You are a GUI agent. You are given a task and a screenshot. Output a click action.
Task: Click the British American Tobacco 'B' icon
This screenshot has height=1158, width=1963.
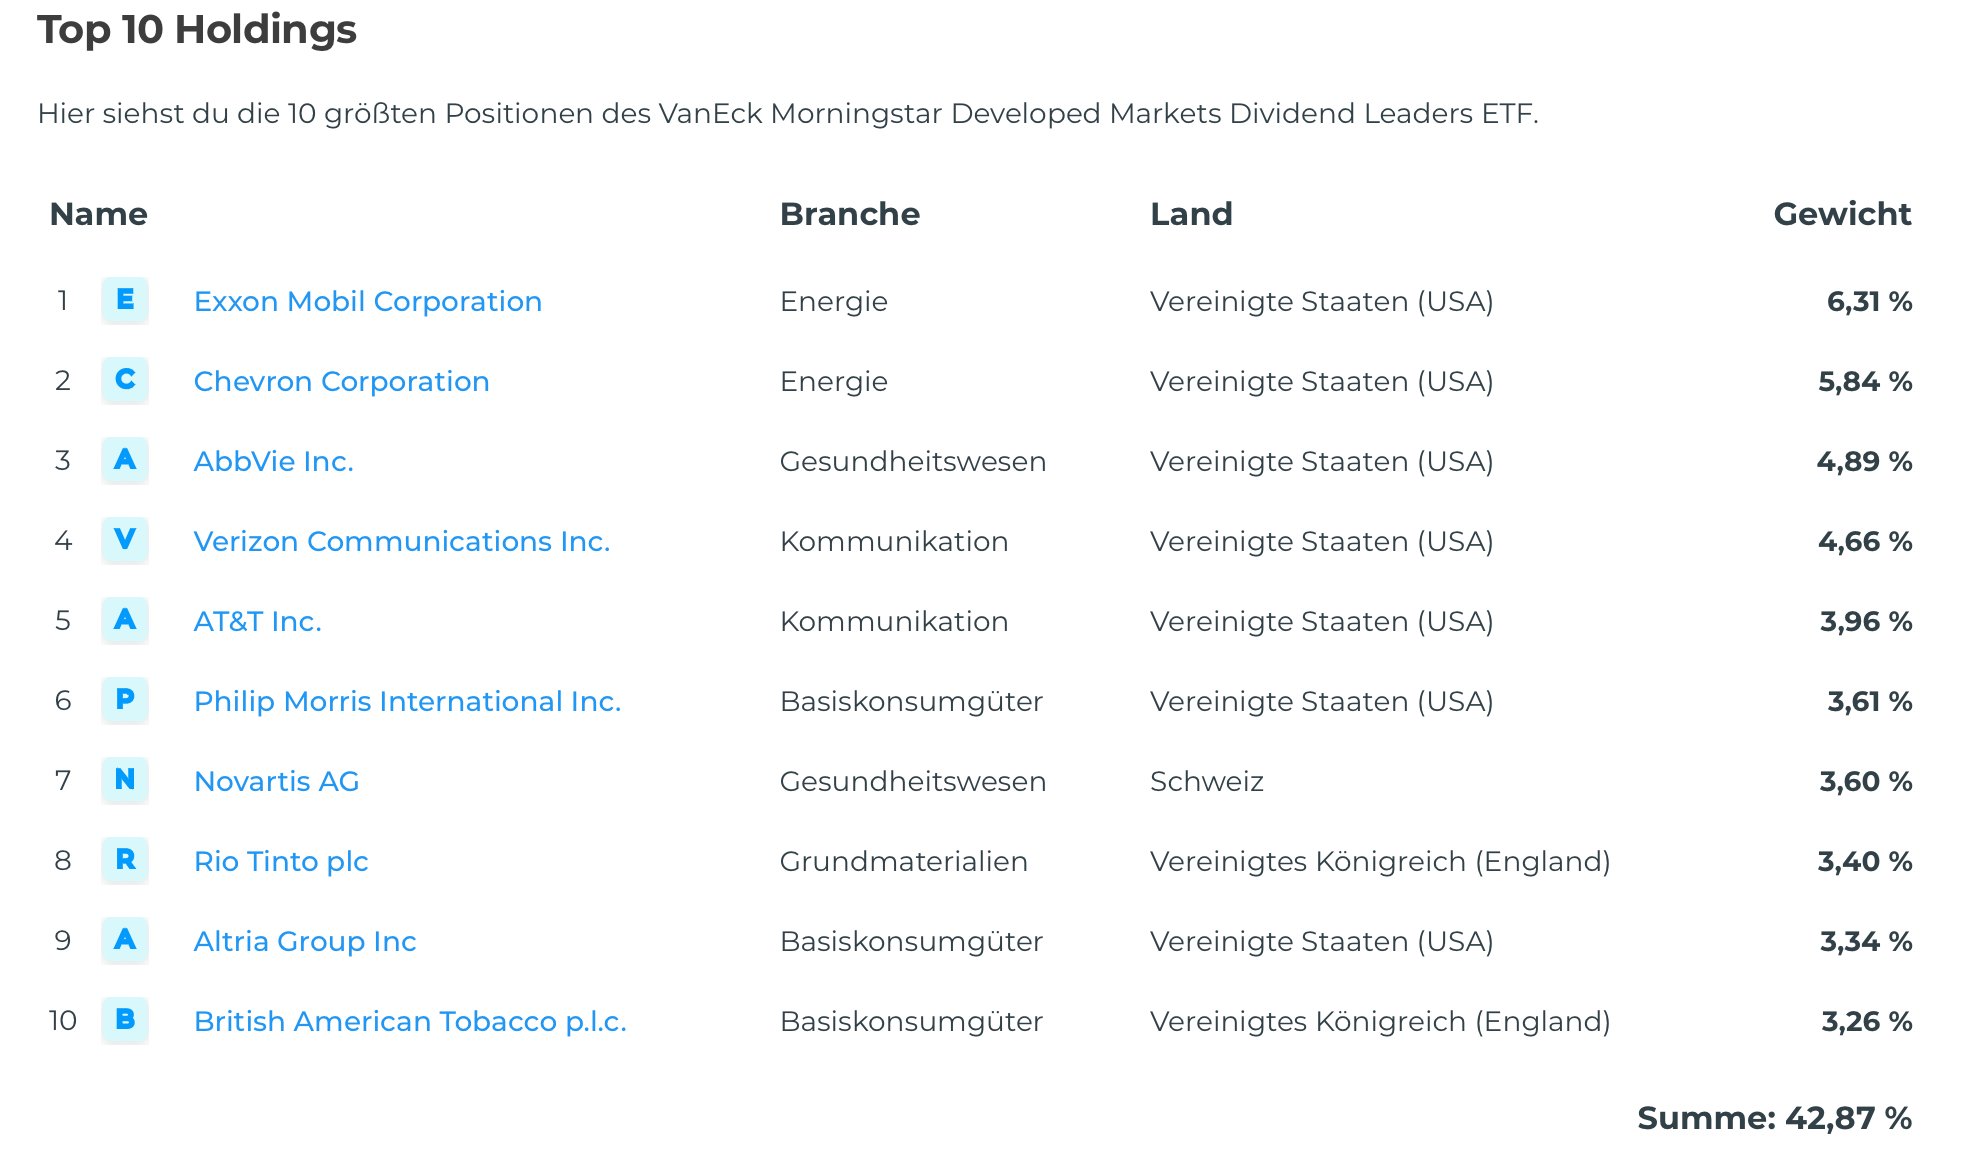coord(125,1020)
